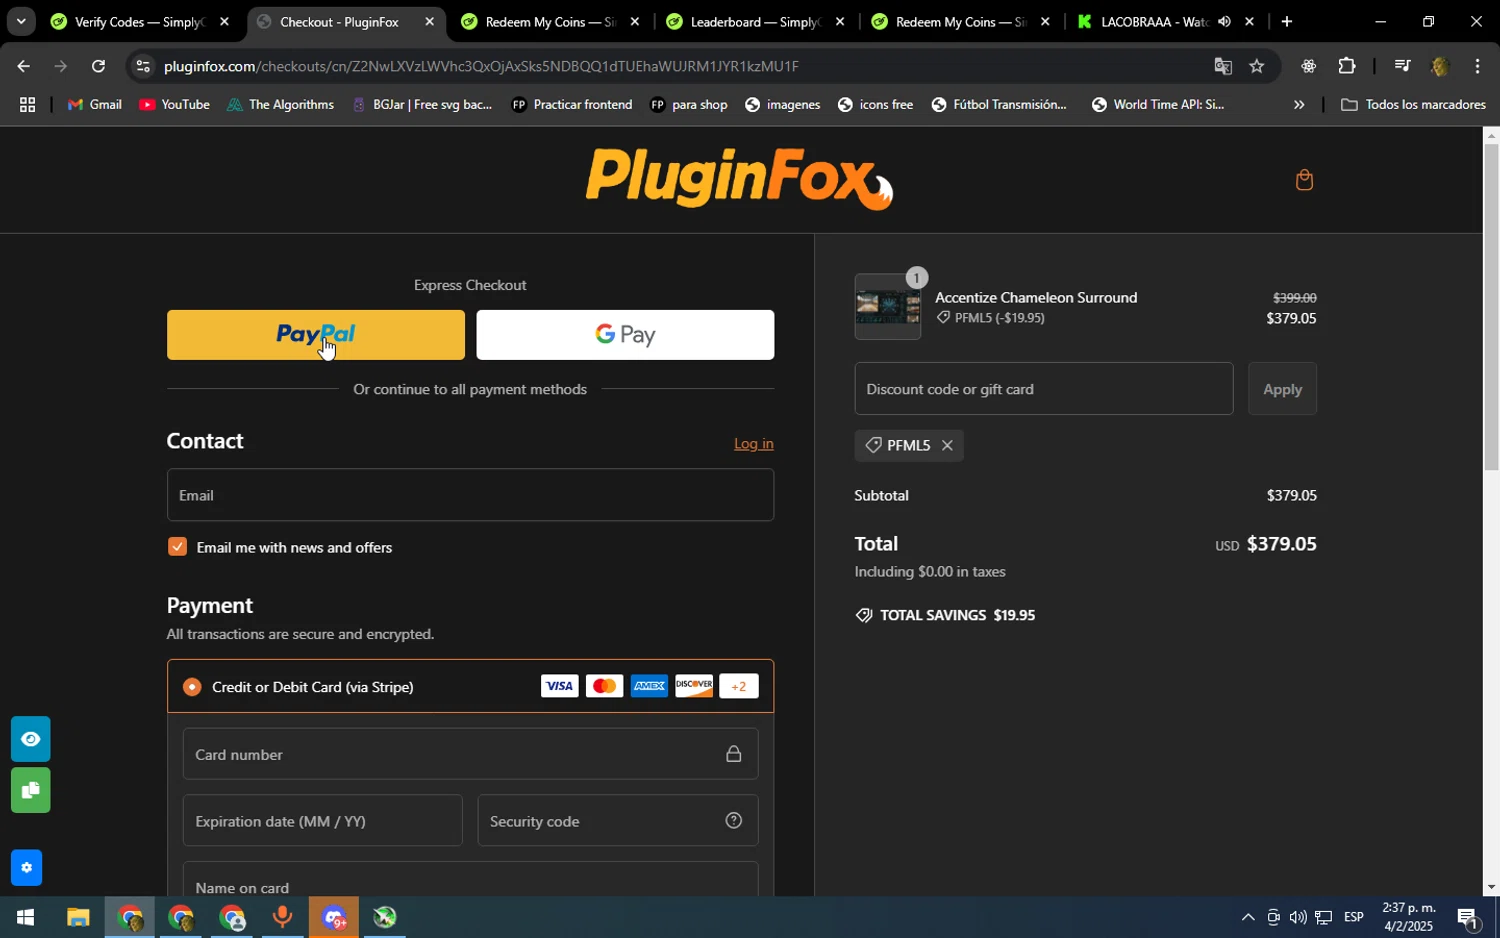This screenshot has width=1500, height=938.
Task: Click the Accentize Chameleon Surround product thumbnail
Action: (x=888, y=307)
